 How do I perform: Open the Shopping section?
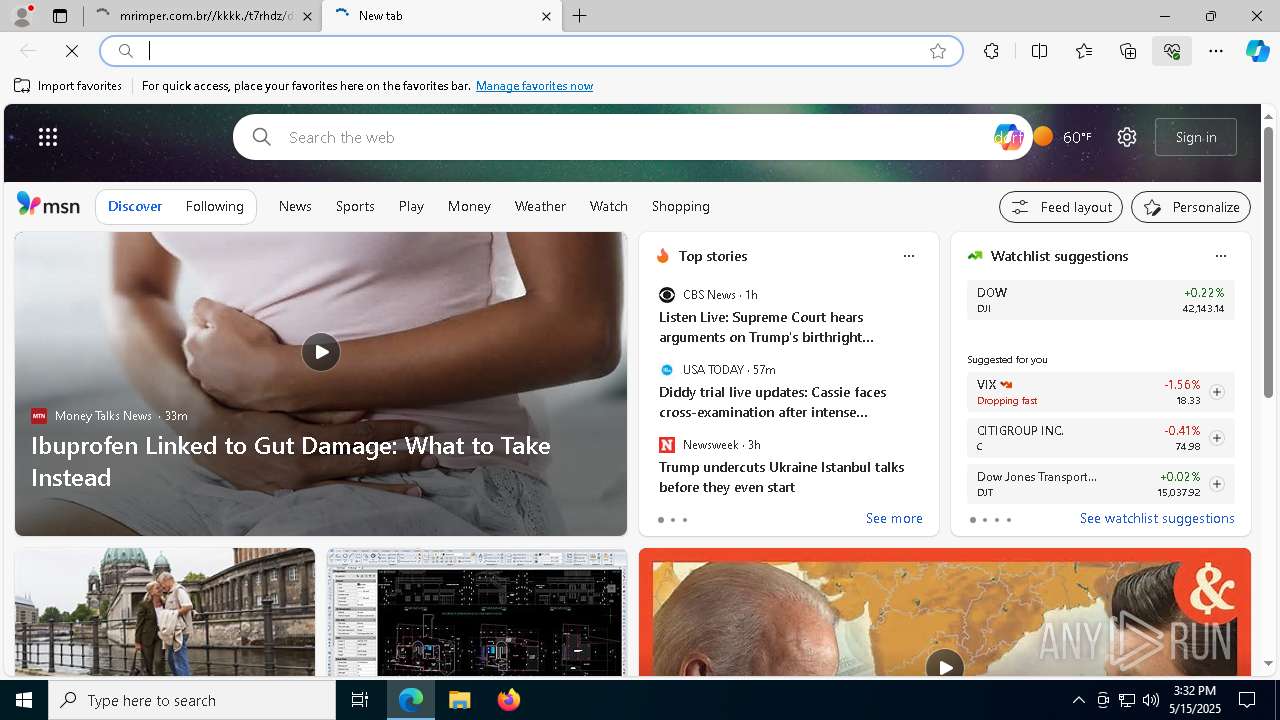pyautogui.click(x=681, y=206)
